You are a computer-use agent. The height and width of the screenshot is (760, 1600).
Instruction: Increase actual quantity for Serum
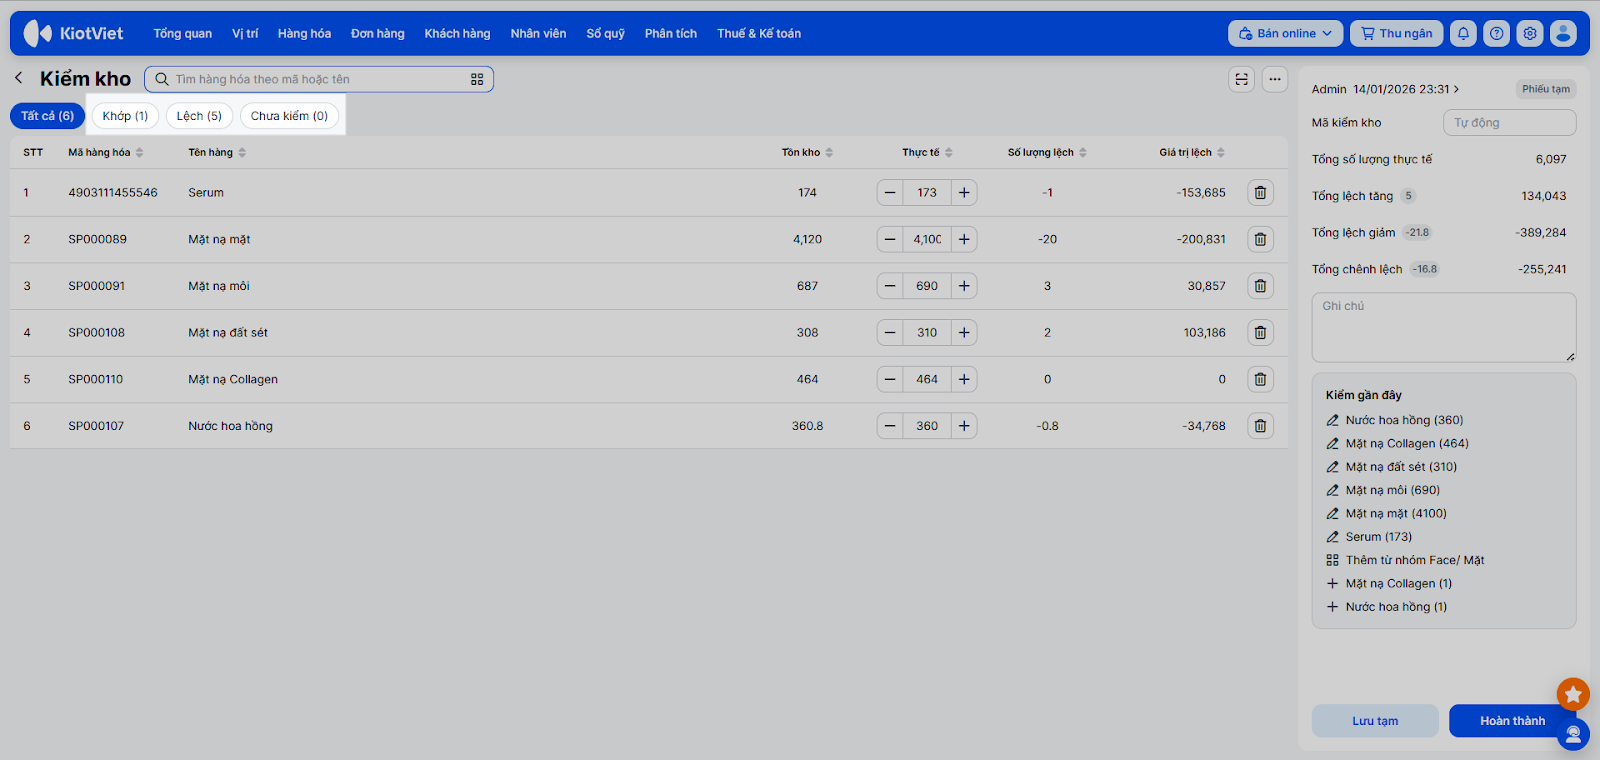pos(964,192)
